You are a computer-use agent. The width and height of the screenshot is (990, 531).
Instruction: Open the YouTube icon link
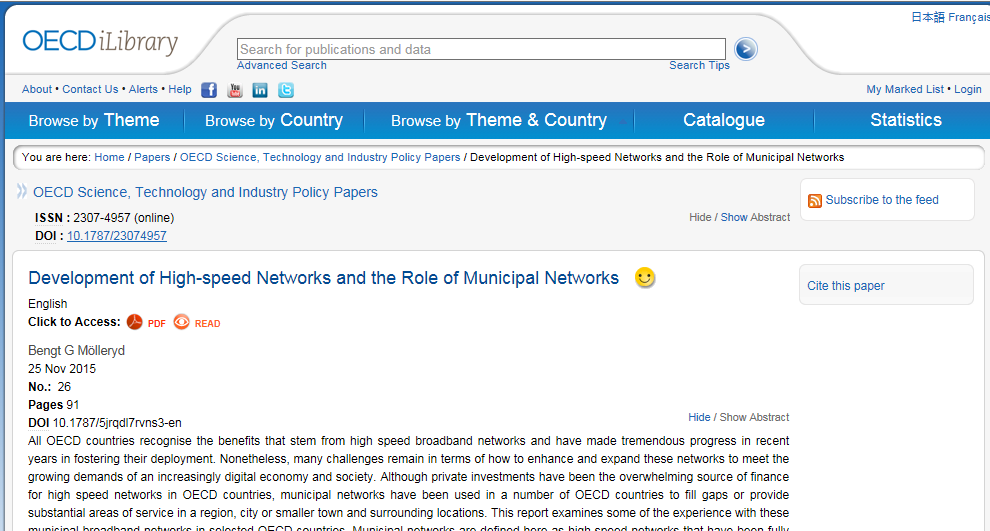(x=235, y=90)
